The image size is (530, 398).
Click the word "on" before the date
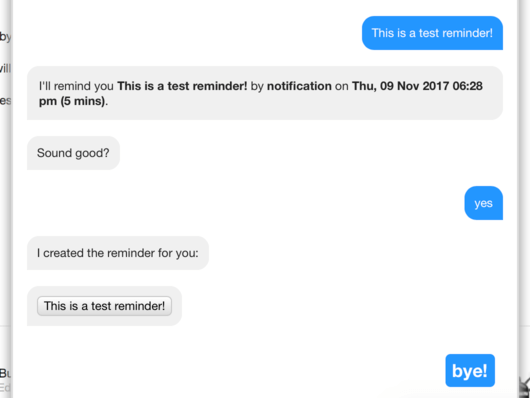[x=342, y=86]
